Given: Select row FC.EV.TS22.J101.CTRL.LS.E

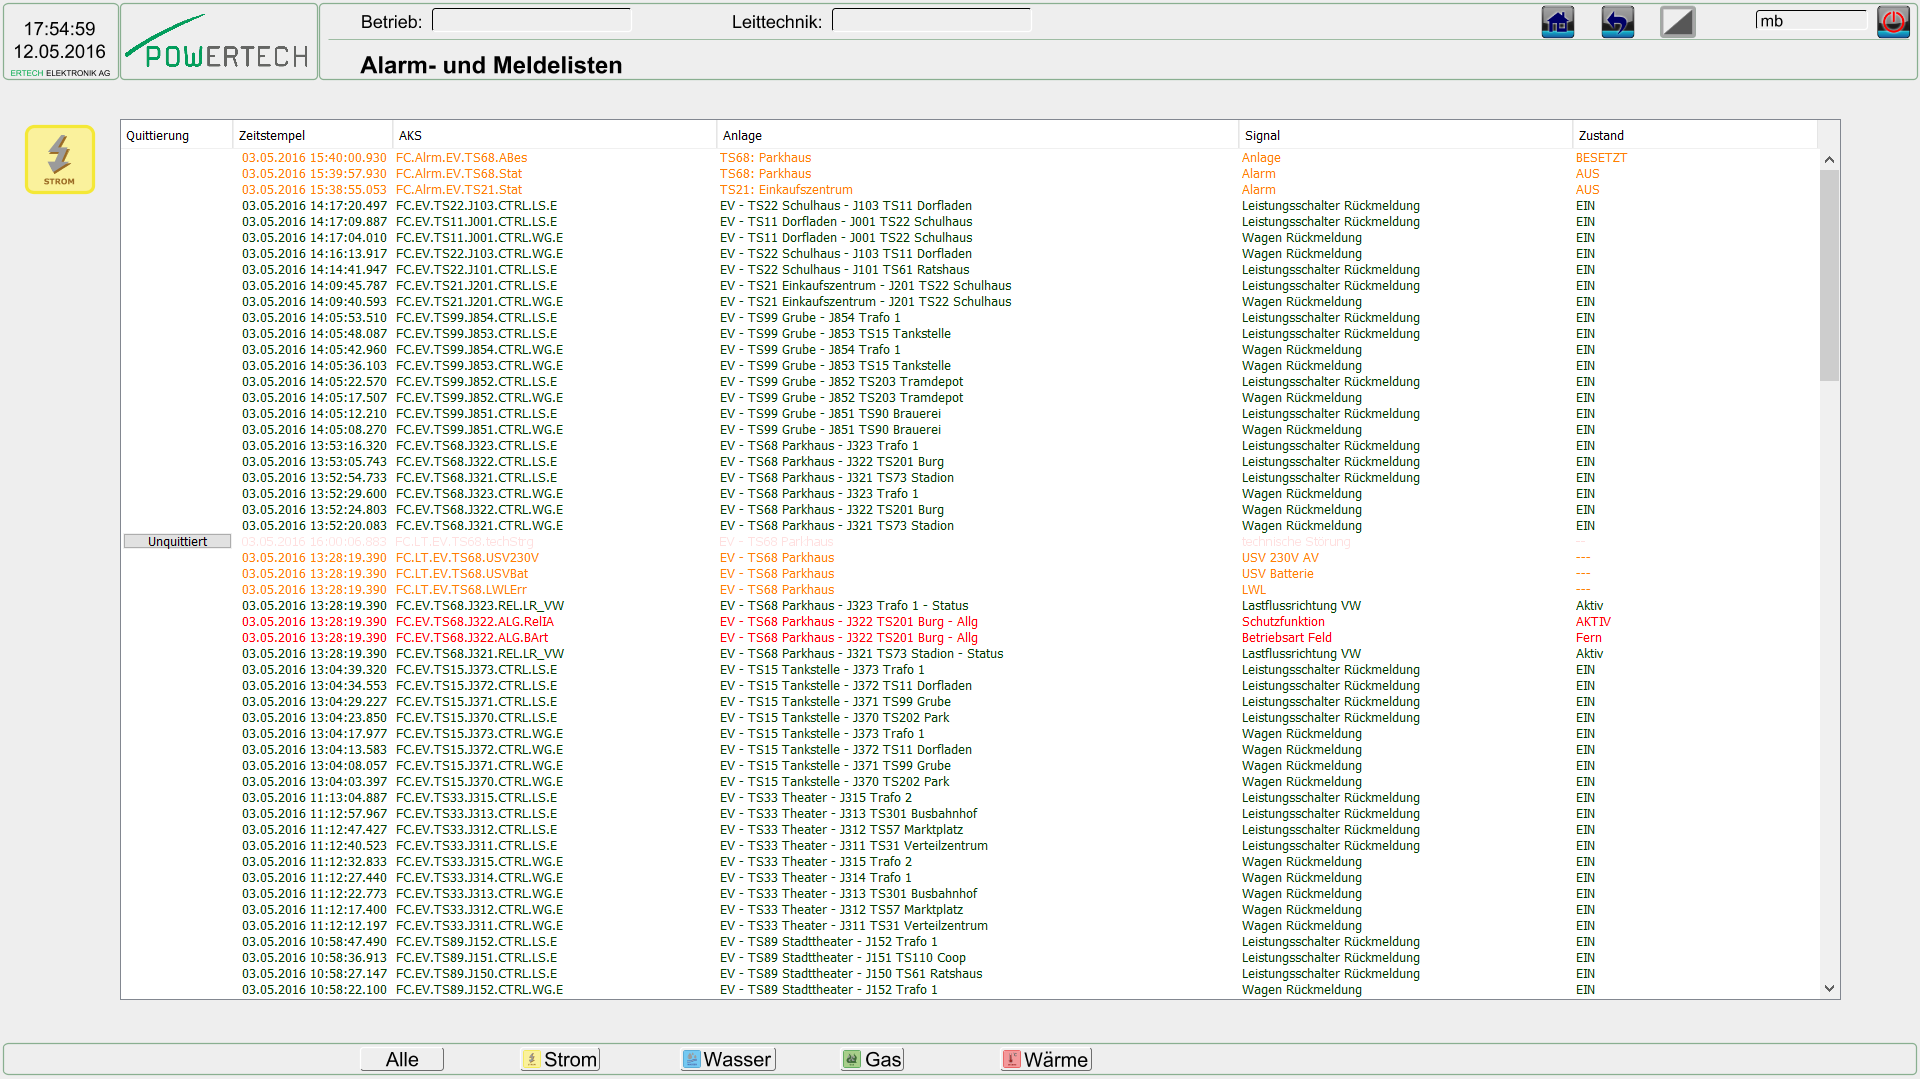Looking at the screenshot, I should [x=970, y=270].
